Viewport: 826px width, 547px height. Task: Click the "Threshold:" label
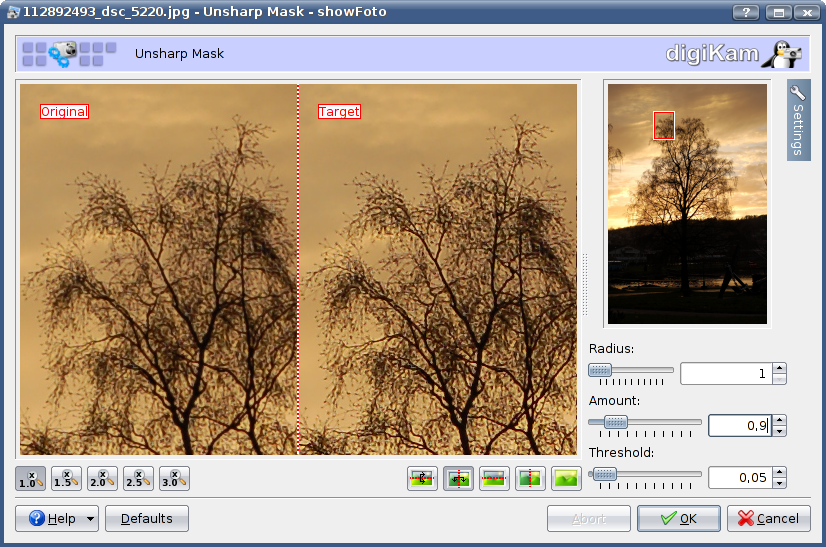(x=622, y=453)
